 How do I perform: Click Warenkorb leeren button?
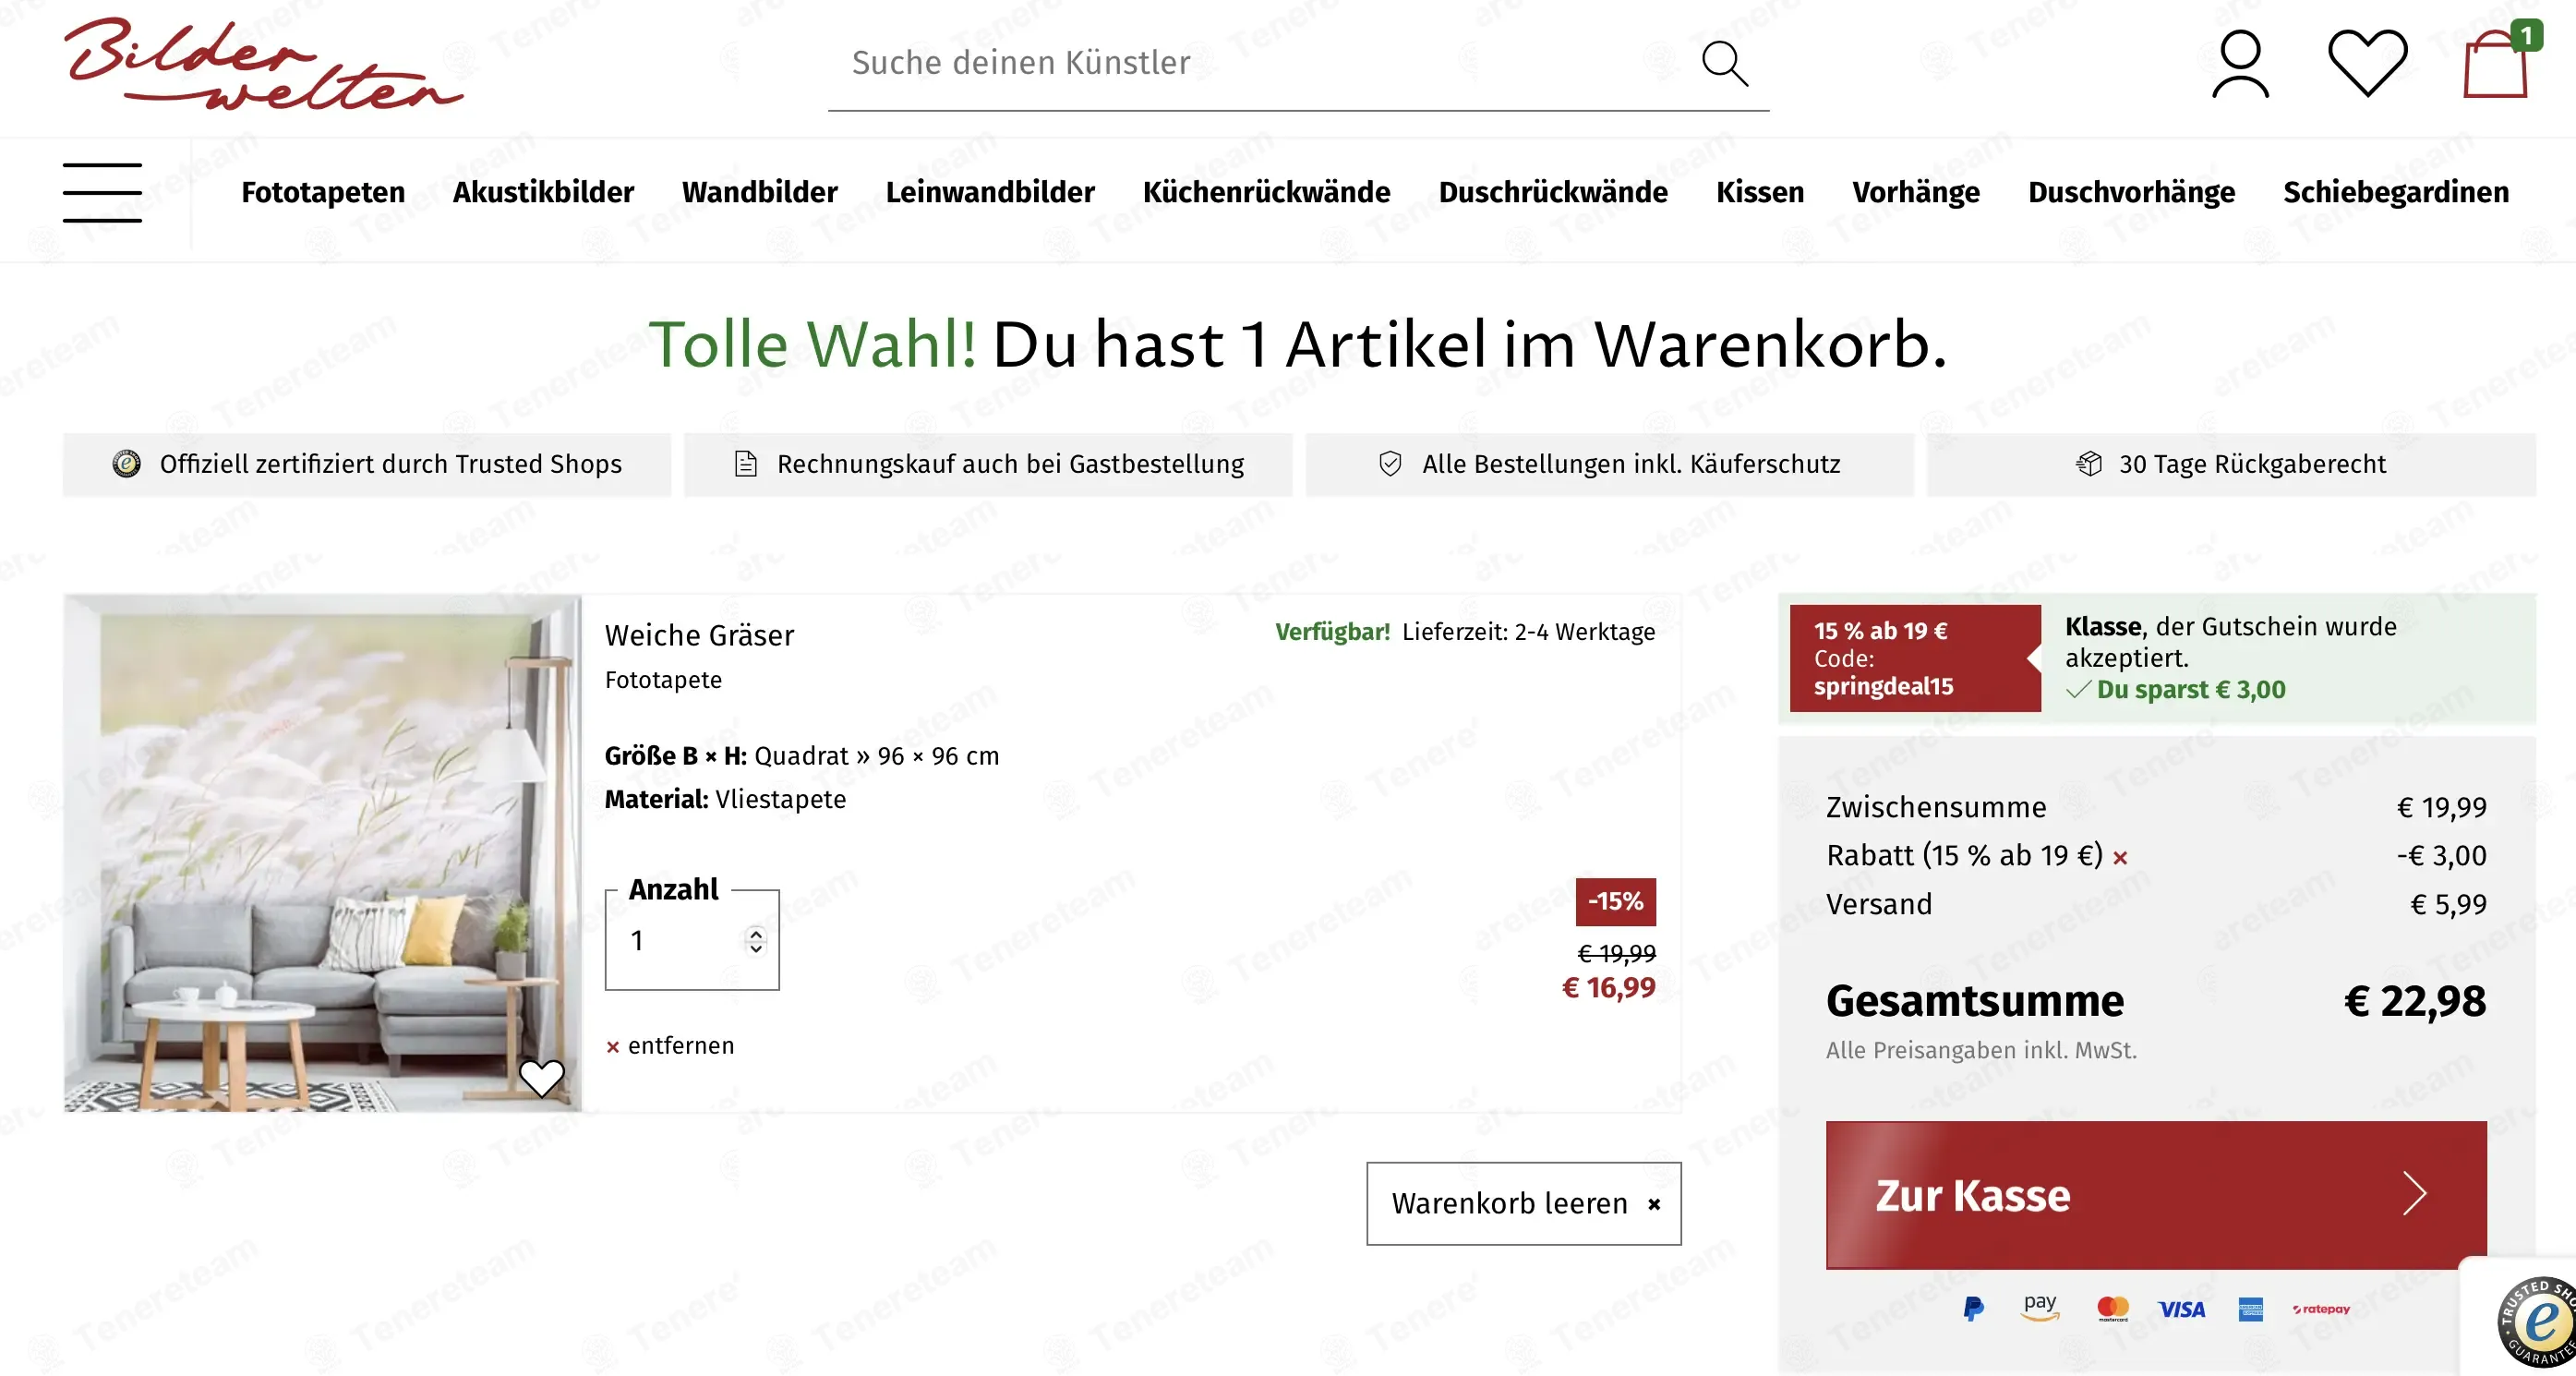[x=1523, y=1203]
